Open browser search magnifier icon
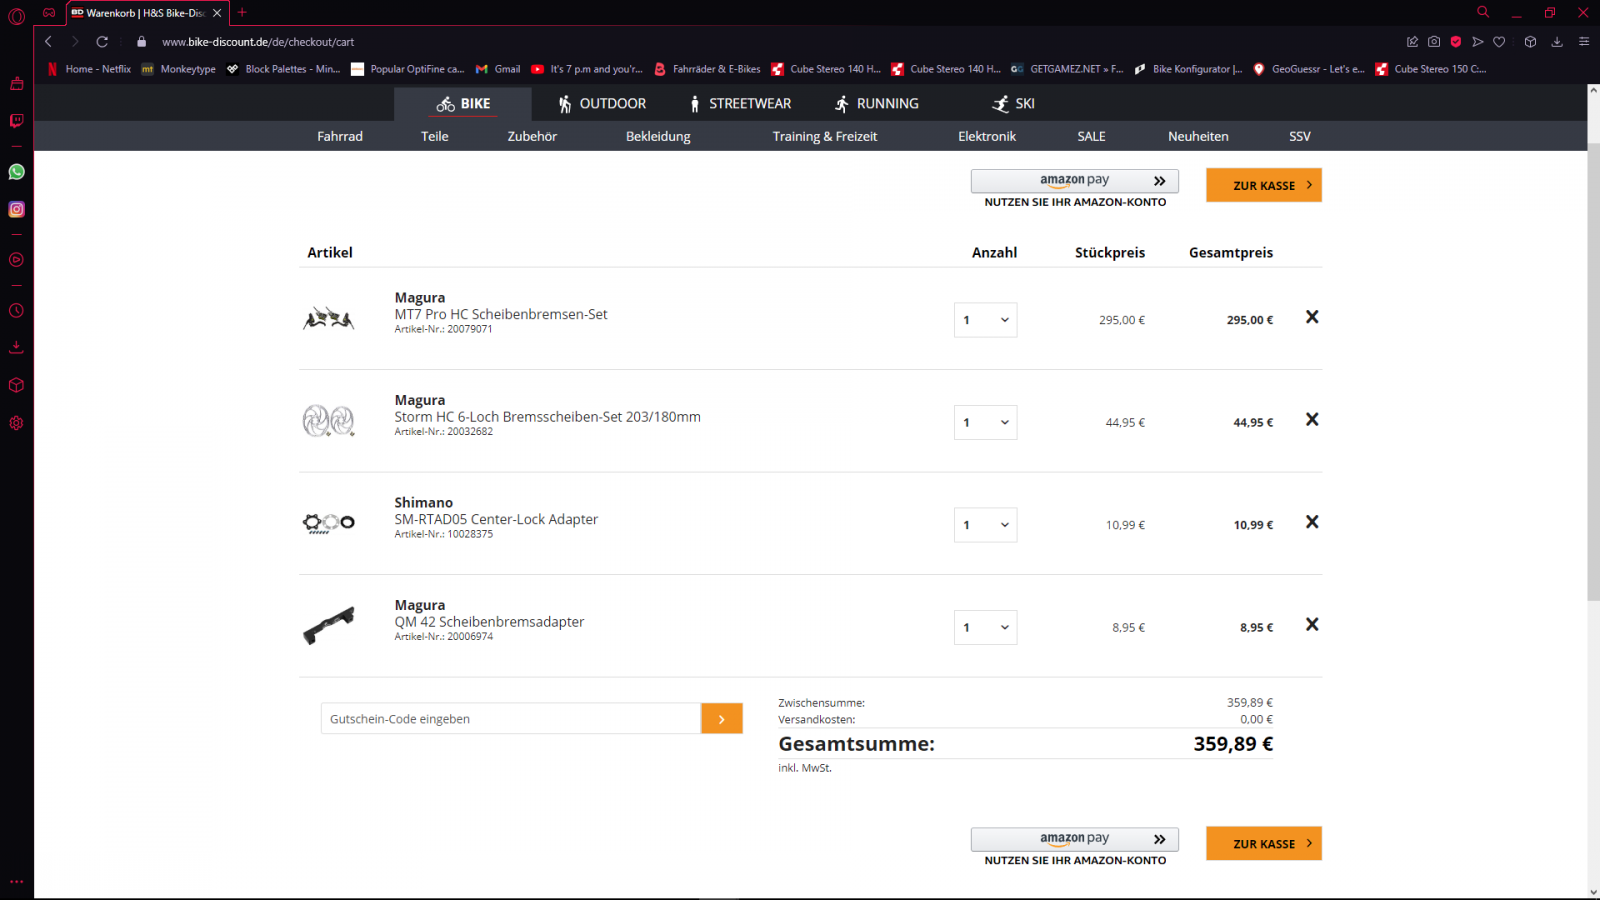This screenshot has width=1600, height=900. pyautogui.click(x=1483, y=12)
